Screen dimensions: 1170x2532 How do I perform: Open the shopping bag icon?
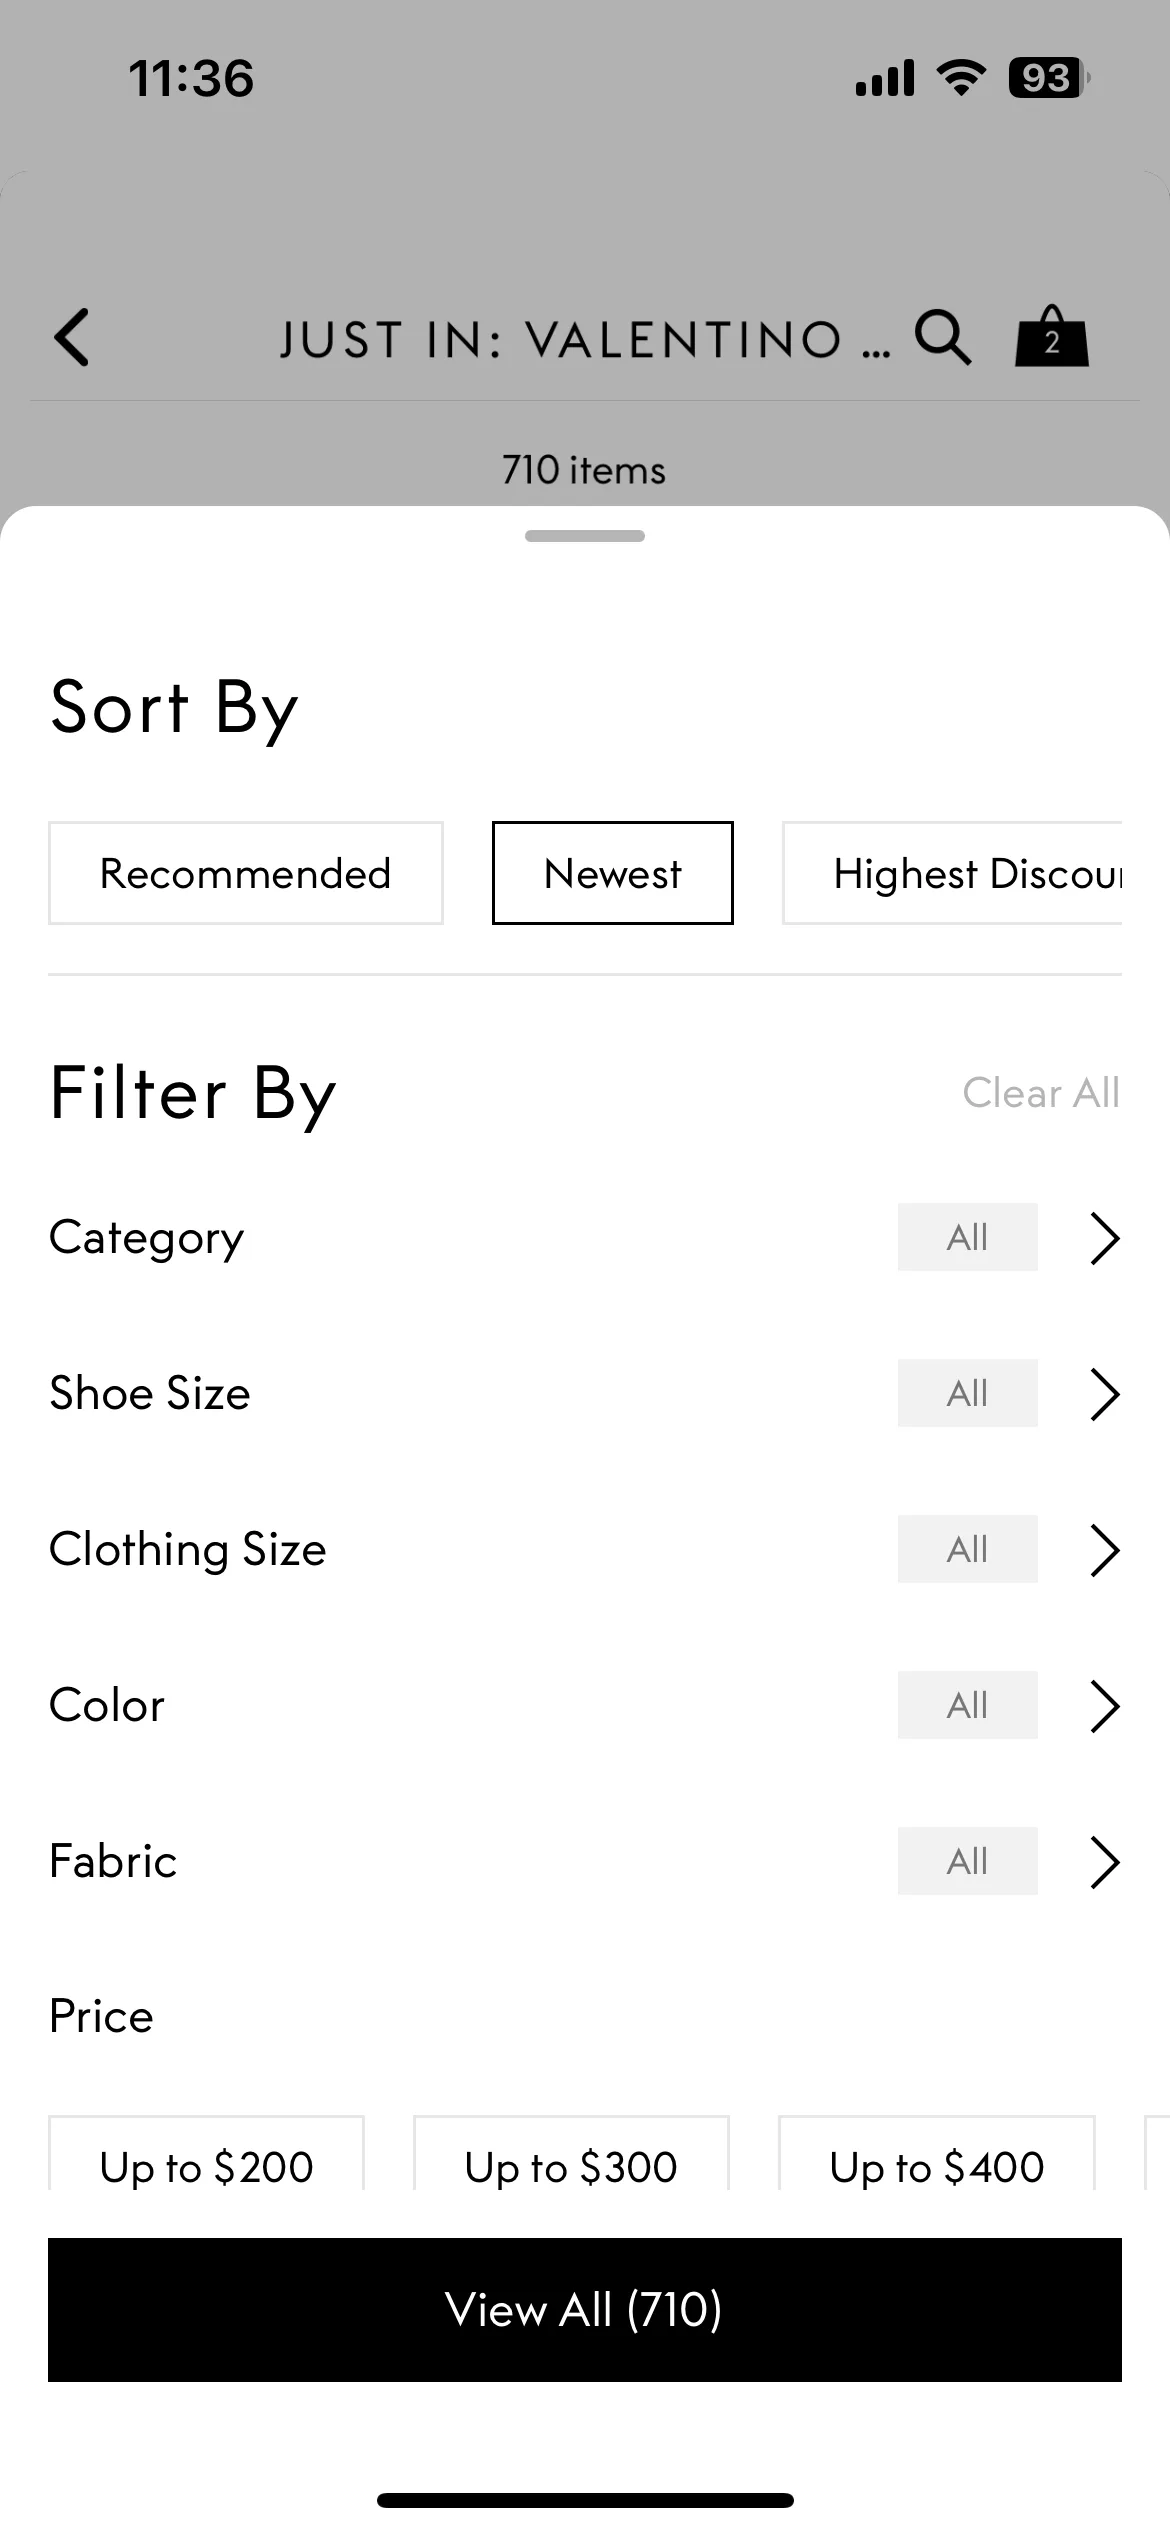[x=1052, y=336]
